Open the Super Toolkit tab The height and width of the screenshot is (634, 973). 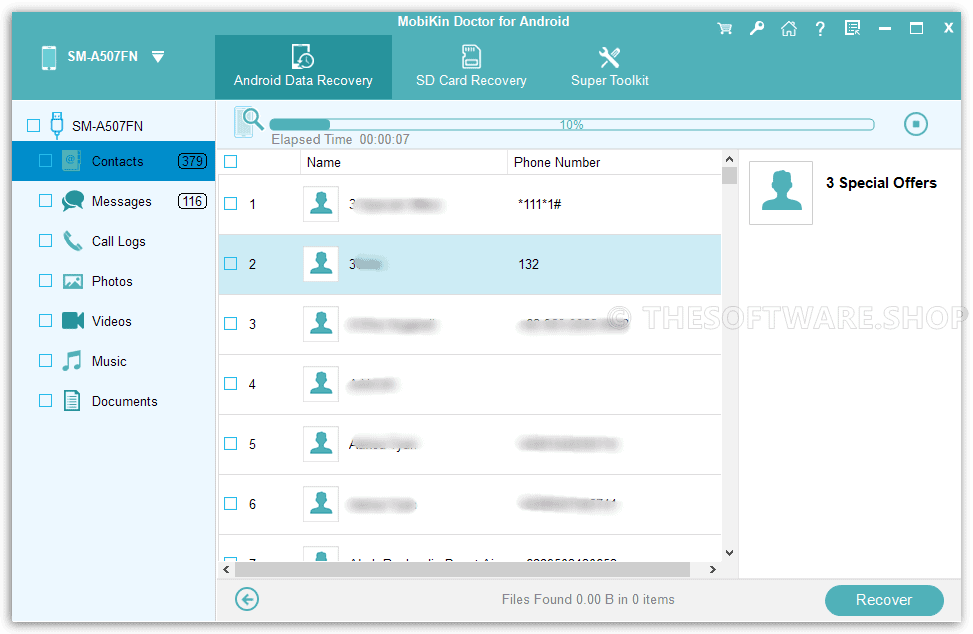(x=609, y=67)
